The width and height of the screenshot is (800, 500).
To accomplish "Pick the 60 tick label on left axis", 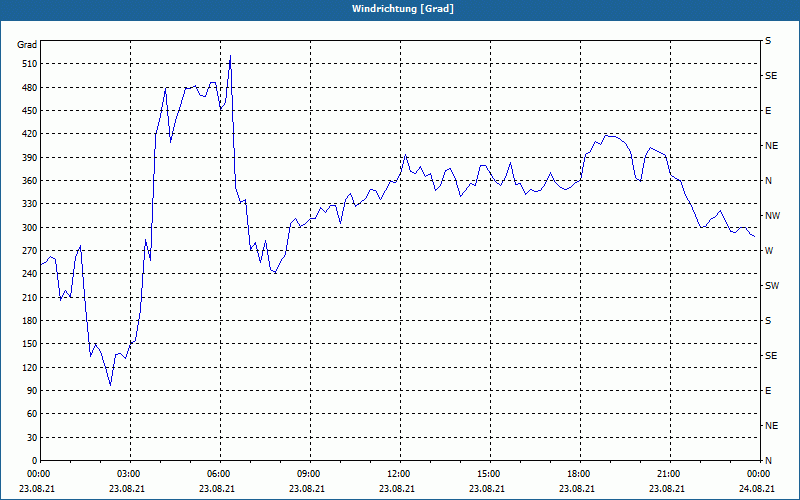I will [32, 414].
